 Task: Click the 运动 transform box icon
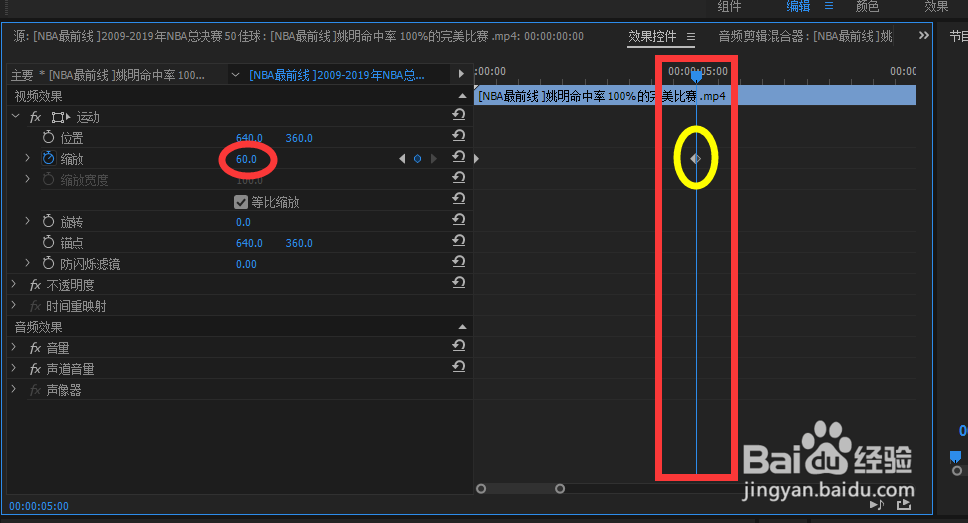tap(60, 117)
